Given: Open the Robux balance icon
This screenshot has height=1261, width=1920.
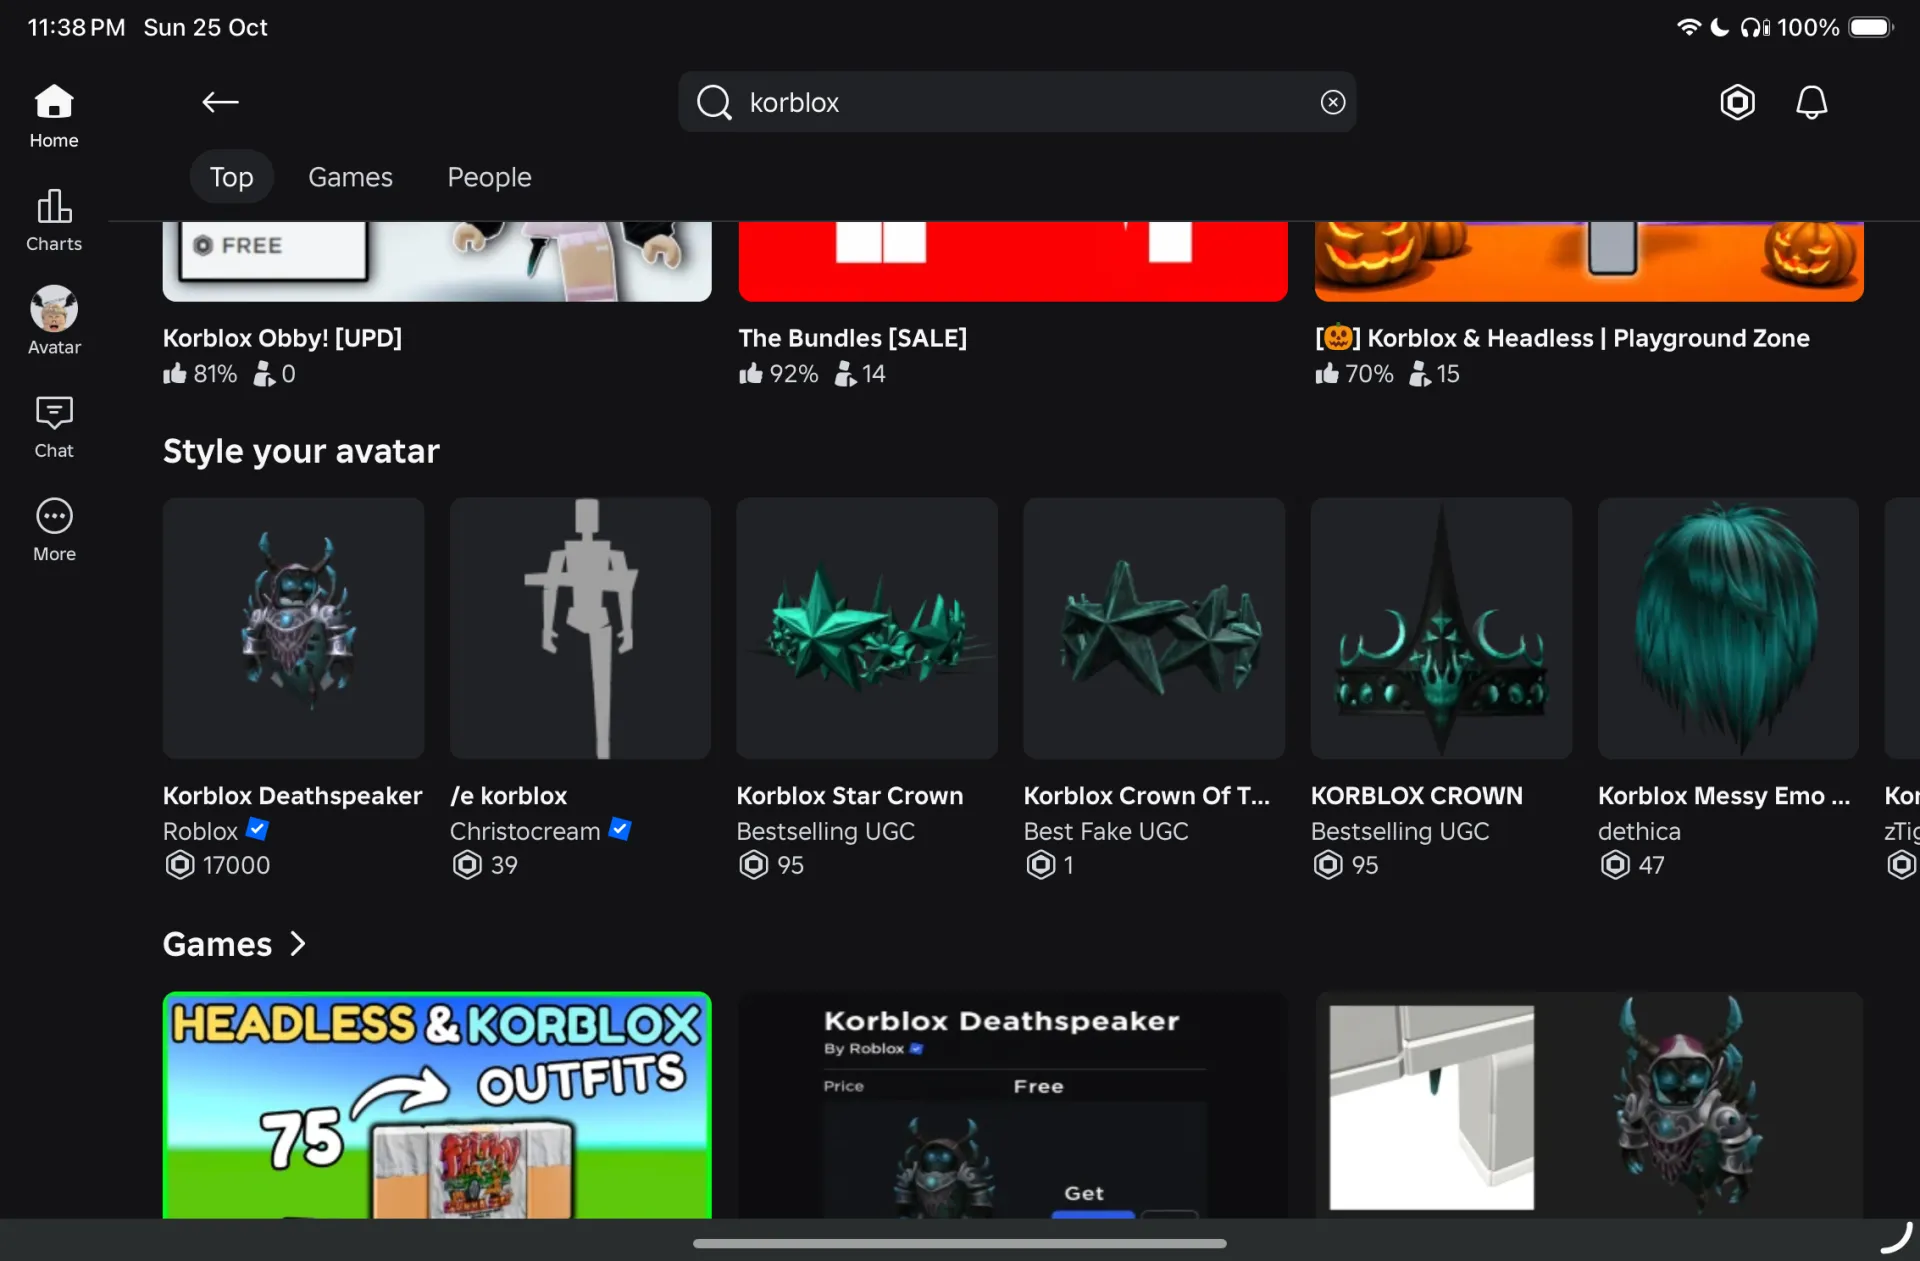Looking at the screenshot, I should coord(1738,102).
